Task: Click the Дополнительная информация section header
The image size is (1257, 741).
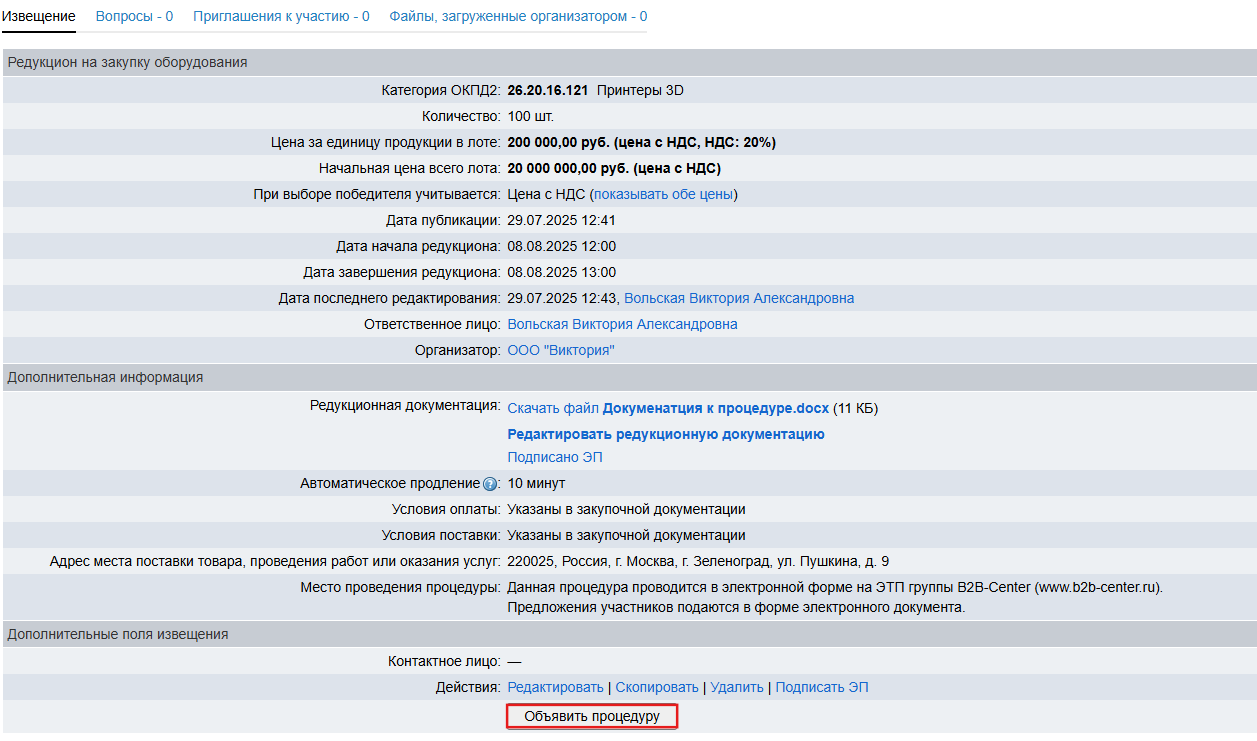Action: click(105, 377)
